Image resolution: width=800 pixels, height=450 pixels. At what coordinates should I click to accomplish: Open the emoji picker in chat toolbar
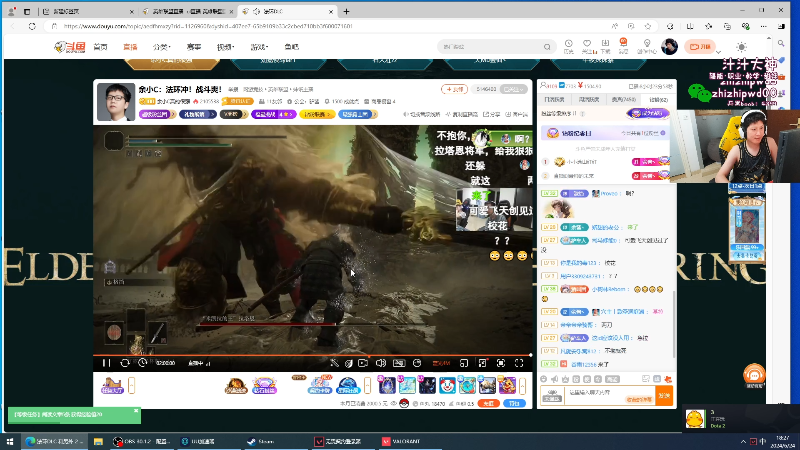[x=544, y=379]
